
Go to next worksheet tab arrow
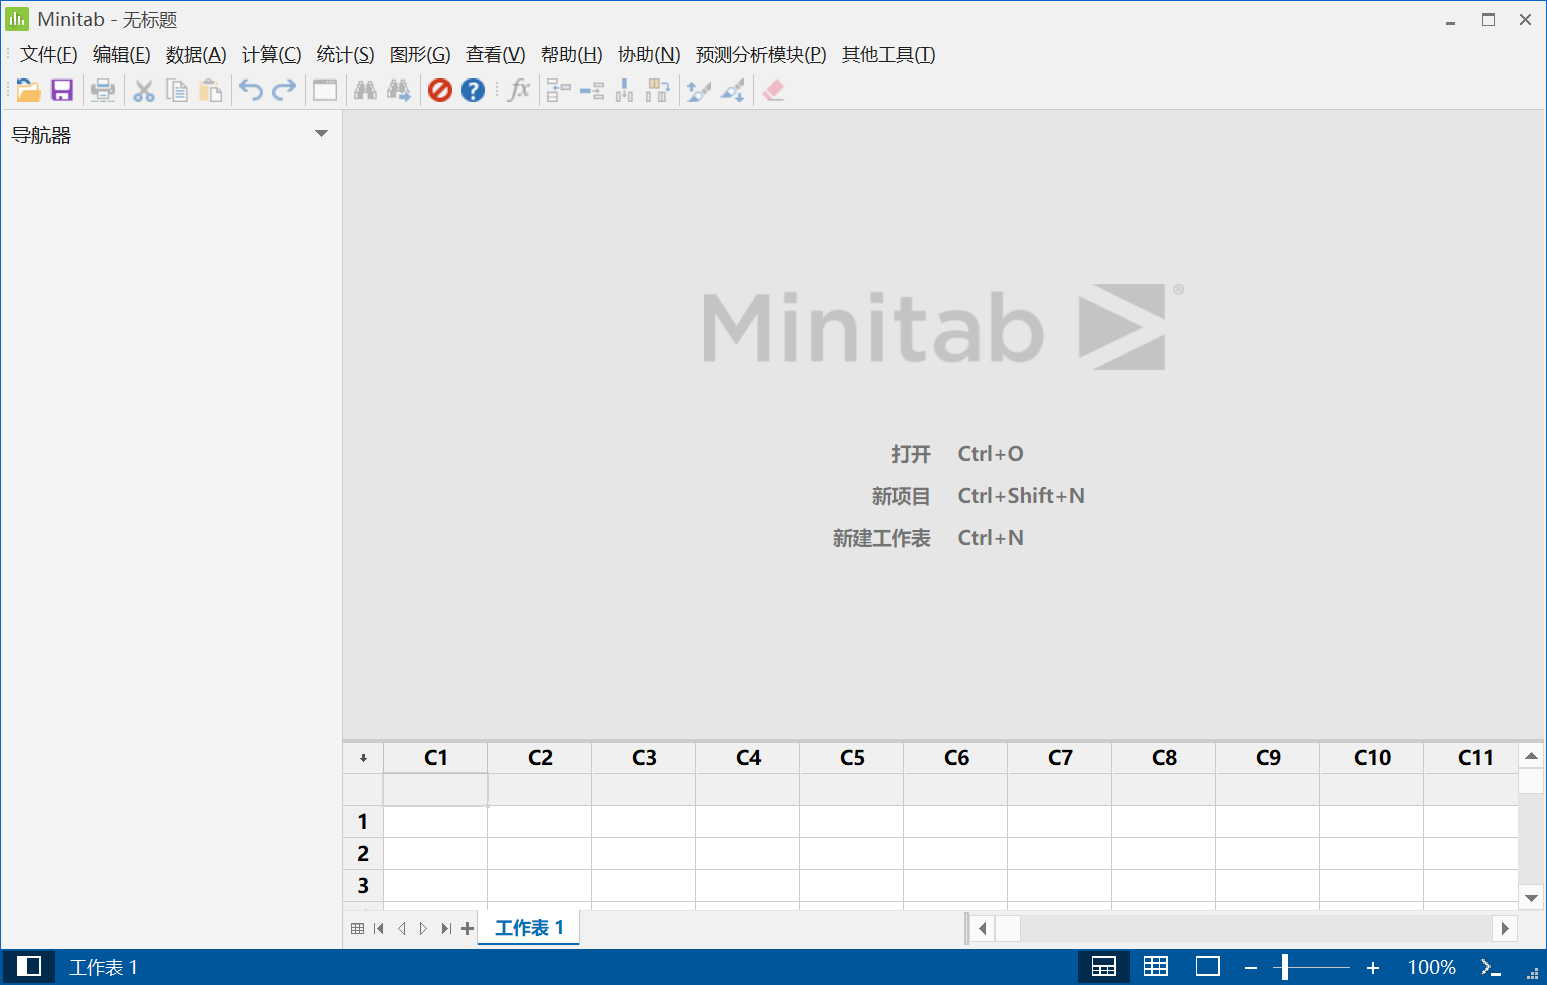[424, 928]
